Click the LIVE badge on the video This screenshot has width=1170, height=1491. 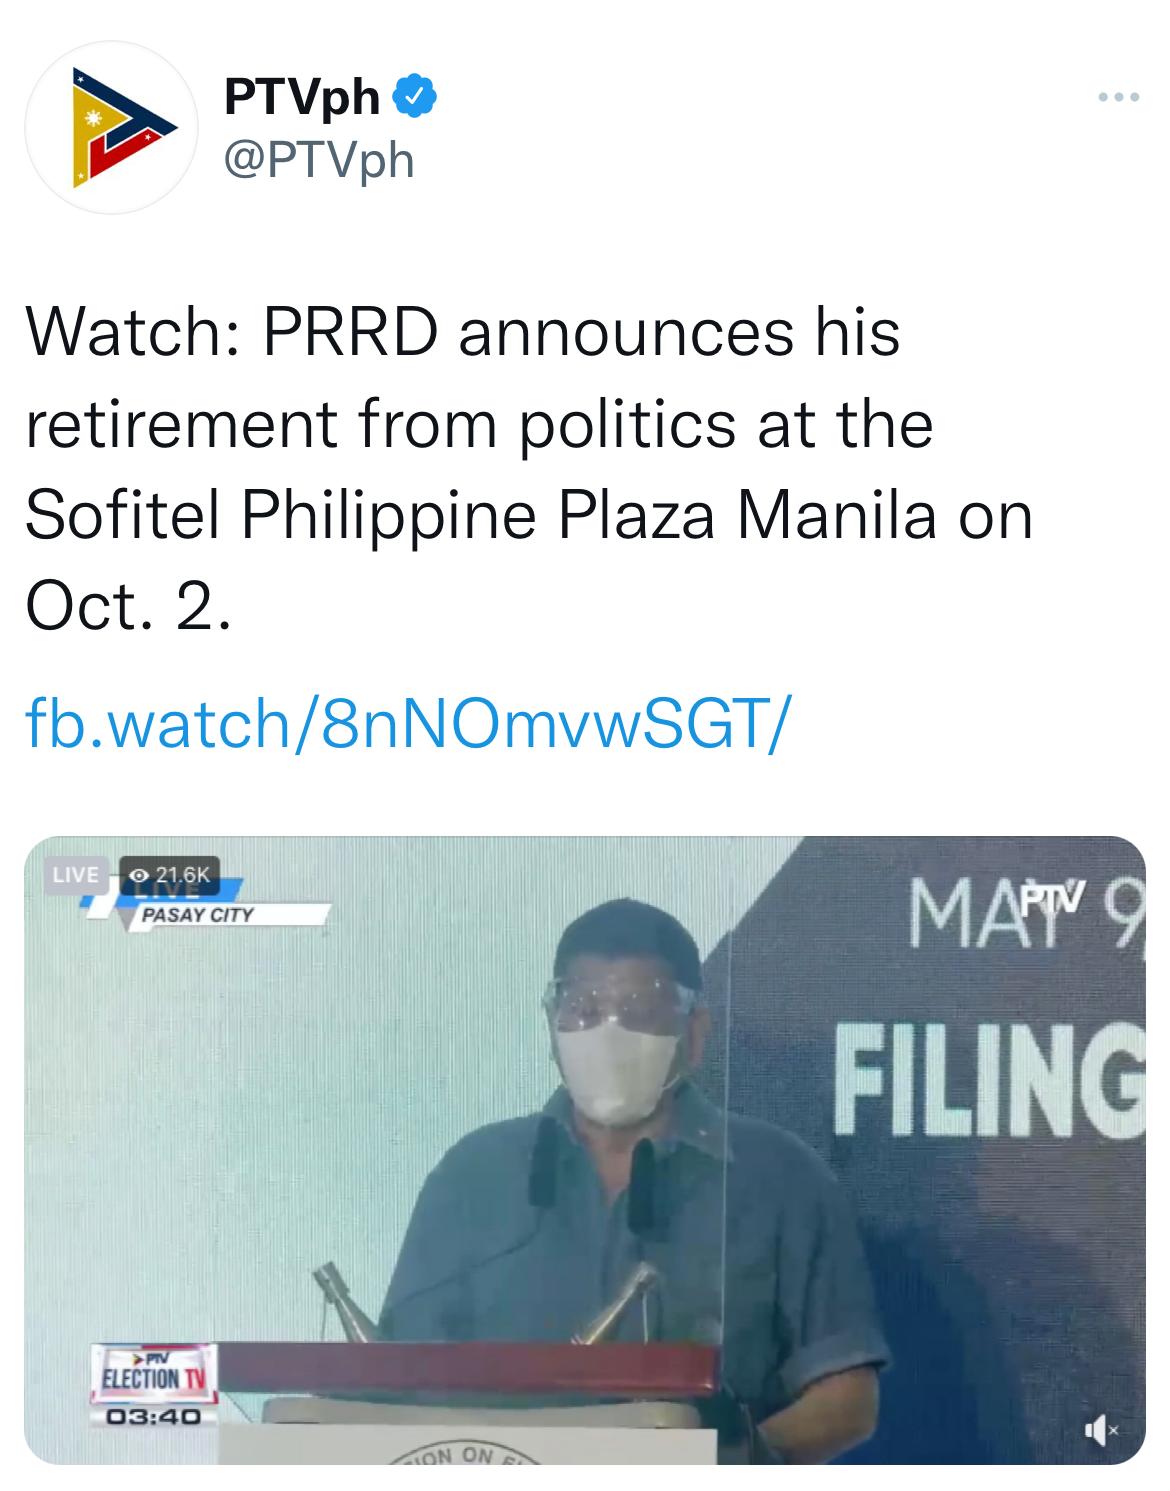[75, 874]
